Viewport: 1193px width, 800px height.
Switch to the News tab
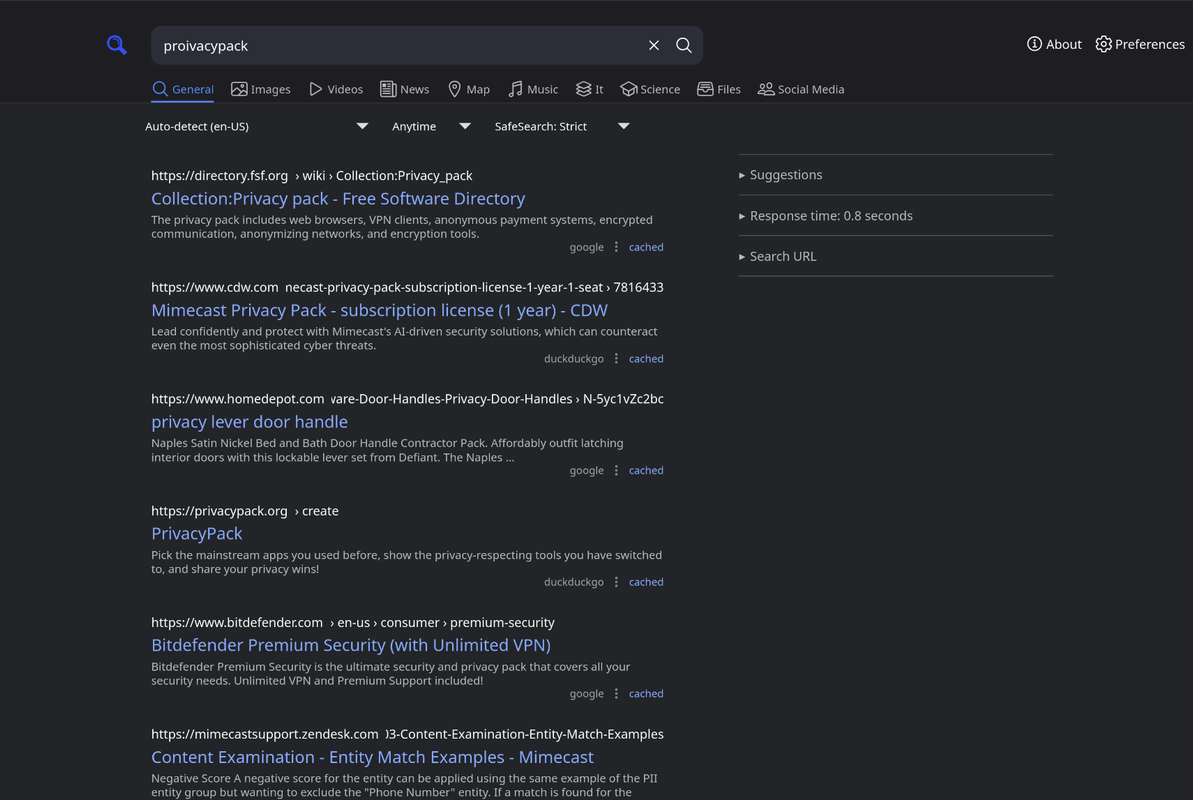click(404, 89)
